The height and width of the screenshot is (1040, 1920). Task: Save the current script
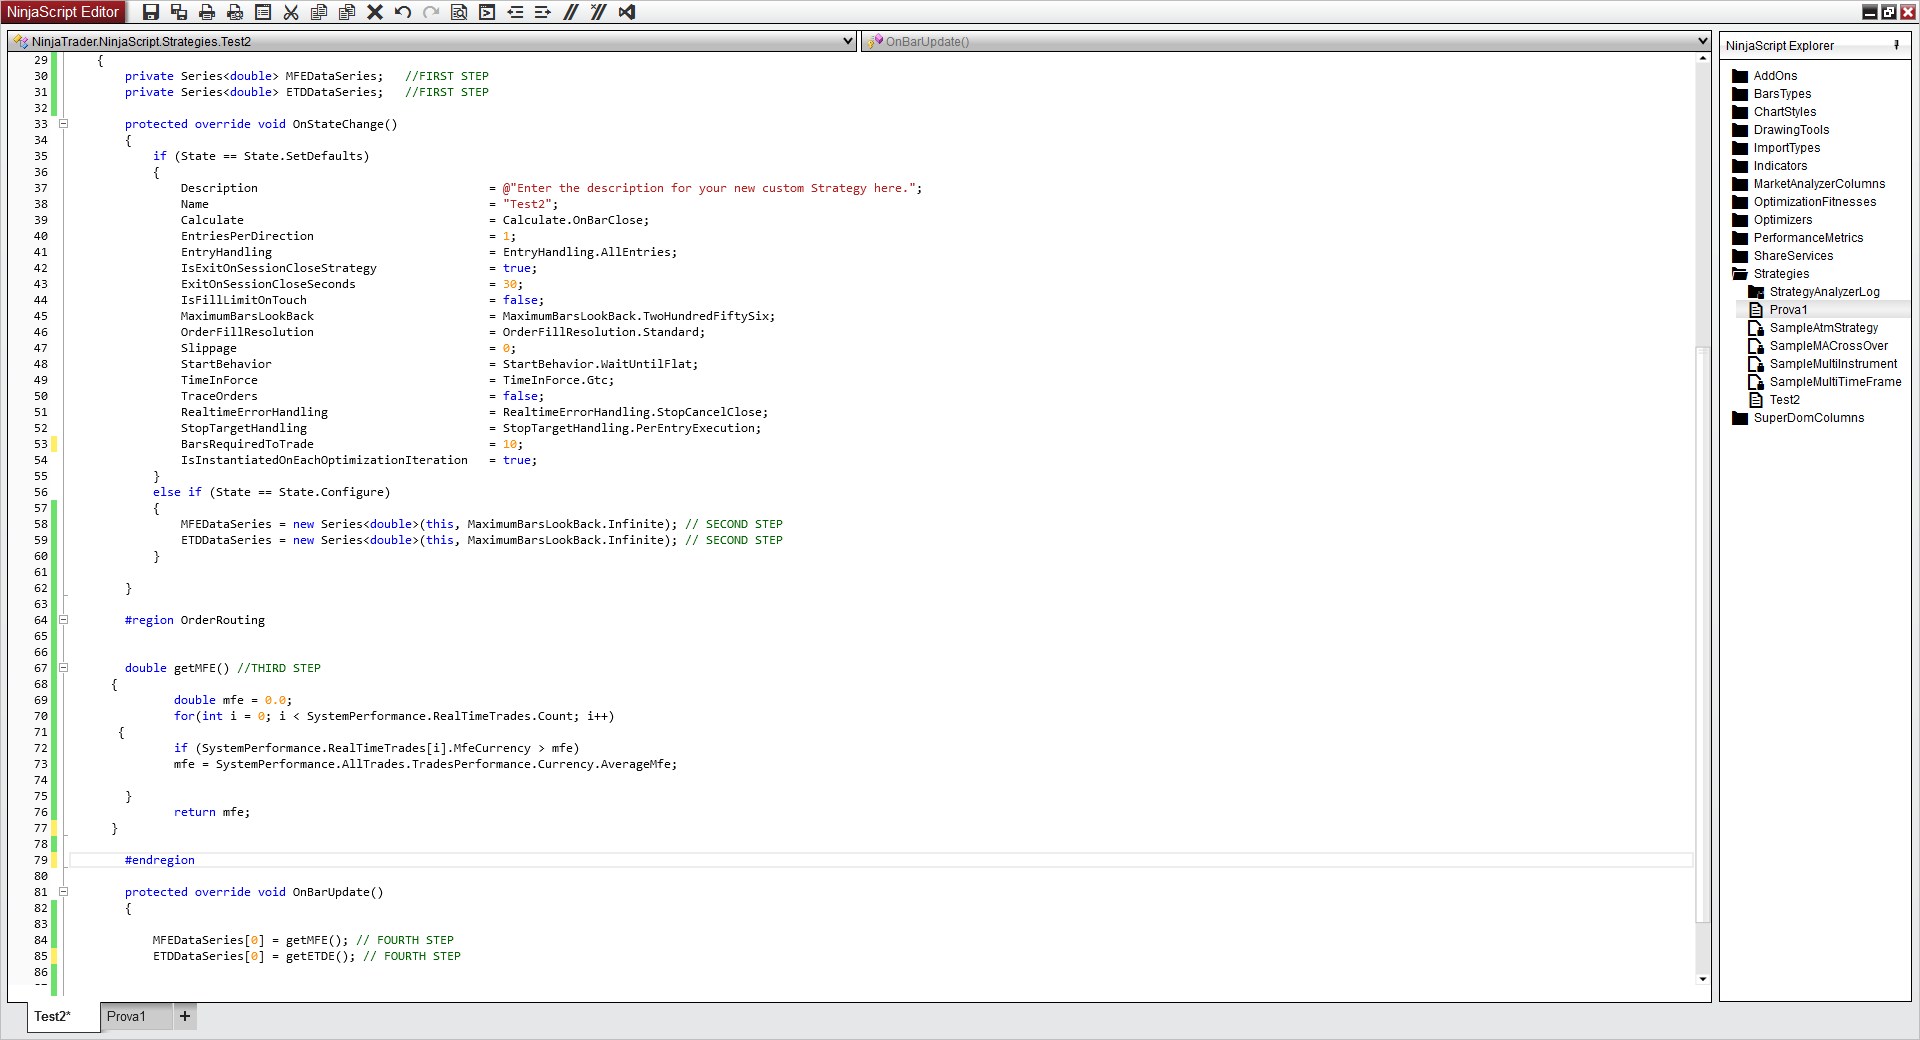click(x=151, y=12)
